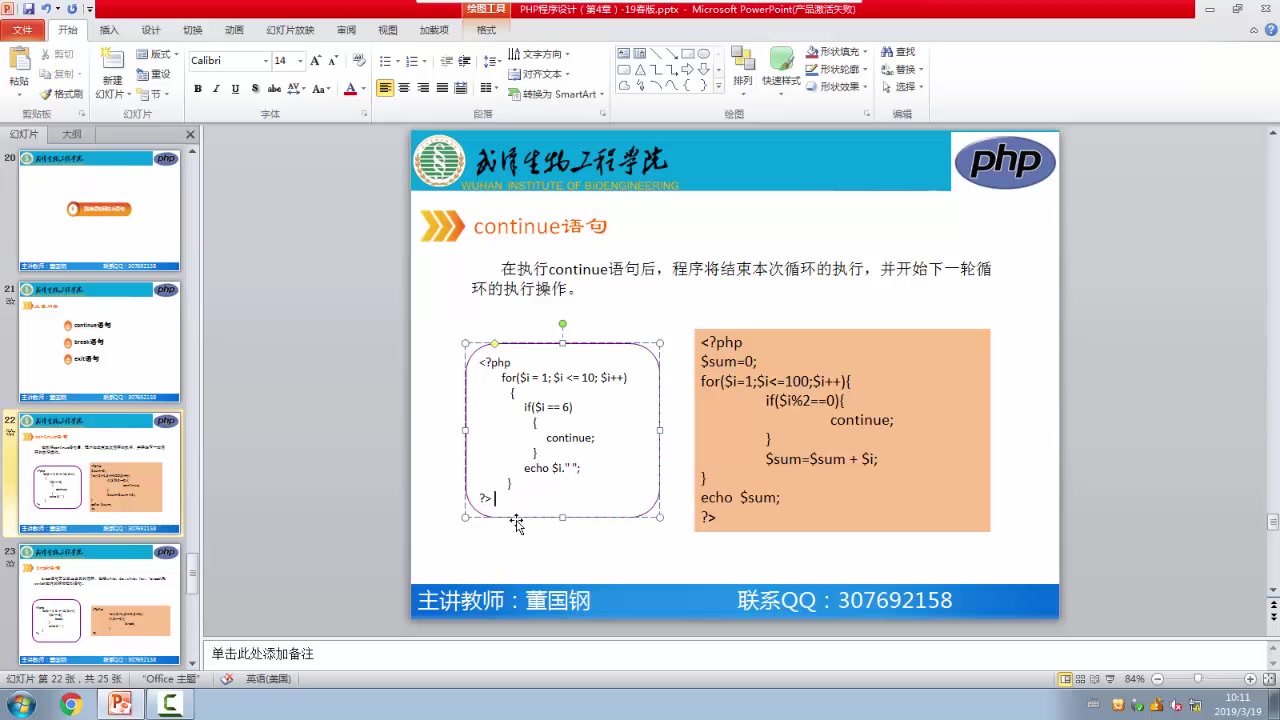The height and width of the screenshot is (720, 1280).
Task: Open the File (文件) tab
Action: click(x=22, y=30)
